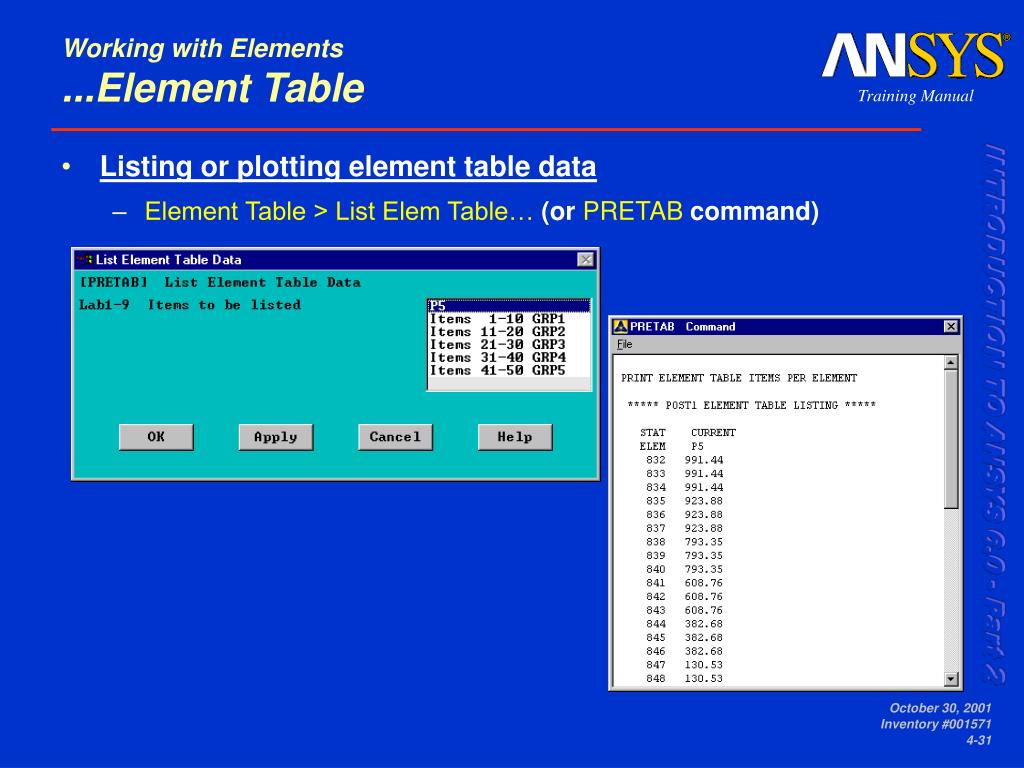Image resolution: width=1024 pixels, height=768 pixels.
Task: Close the List Element Table Data dialog
Action: 585,260
